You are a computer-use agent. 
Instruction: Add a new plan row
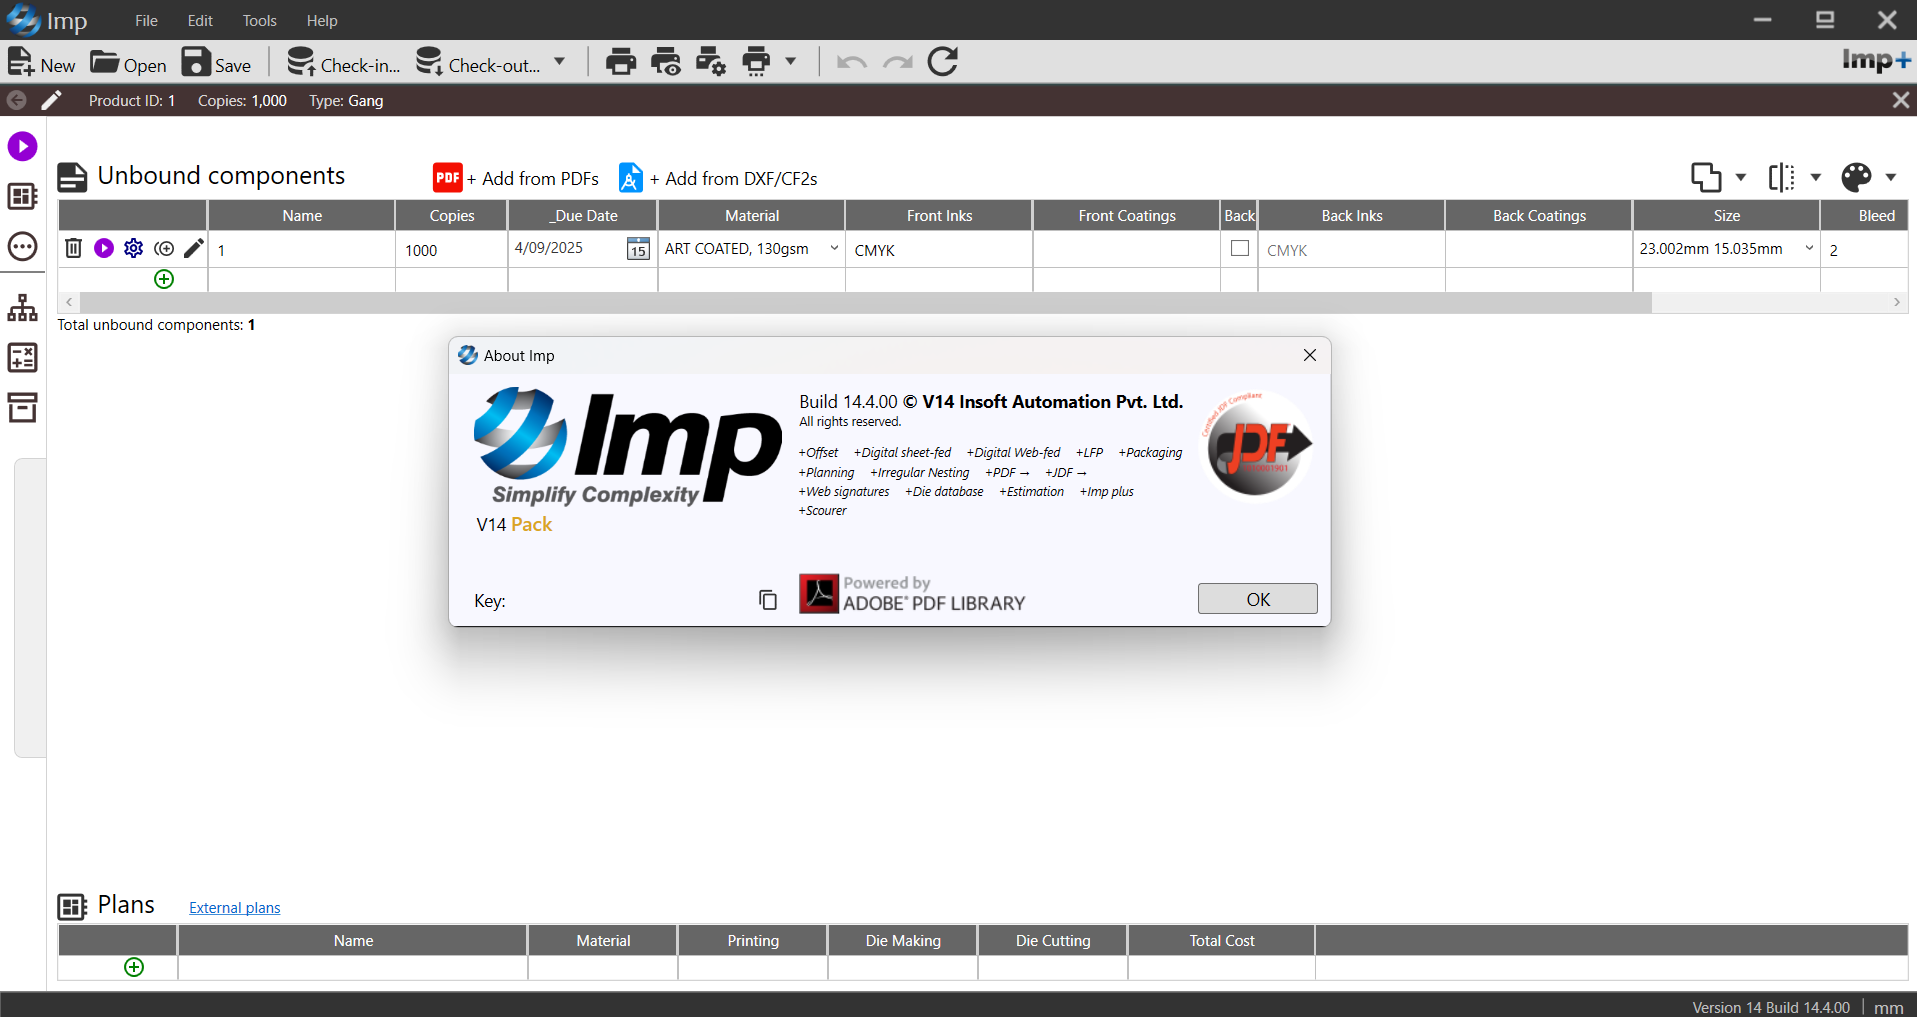coord(134,967)
